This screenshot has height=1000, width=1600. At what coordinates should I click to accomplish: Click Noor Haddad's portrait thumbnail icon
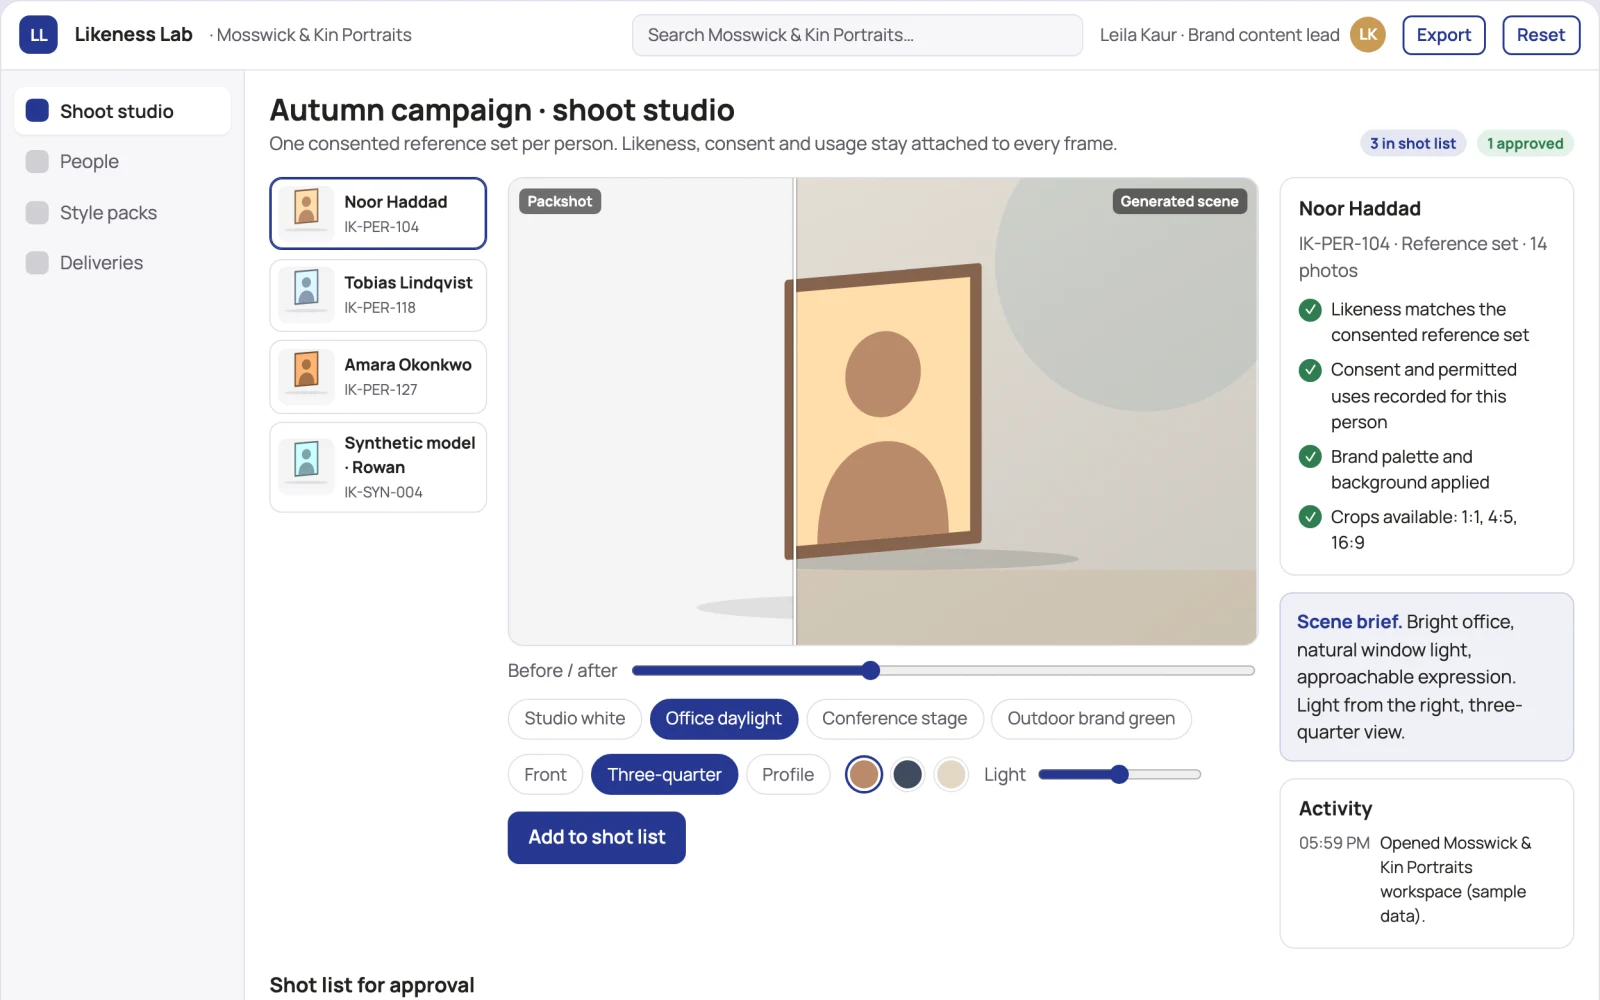pyautogui.click(x=307, y=213)
